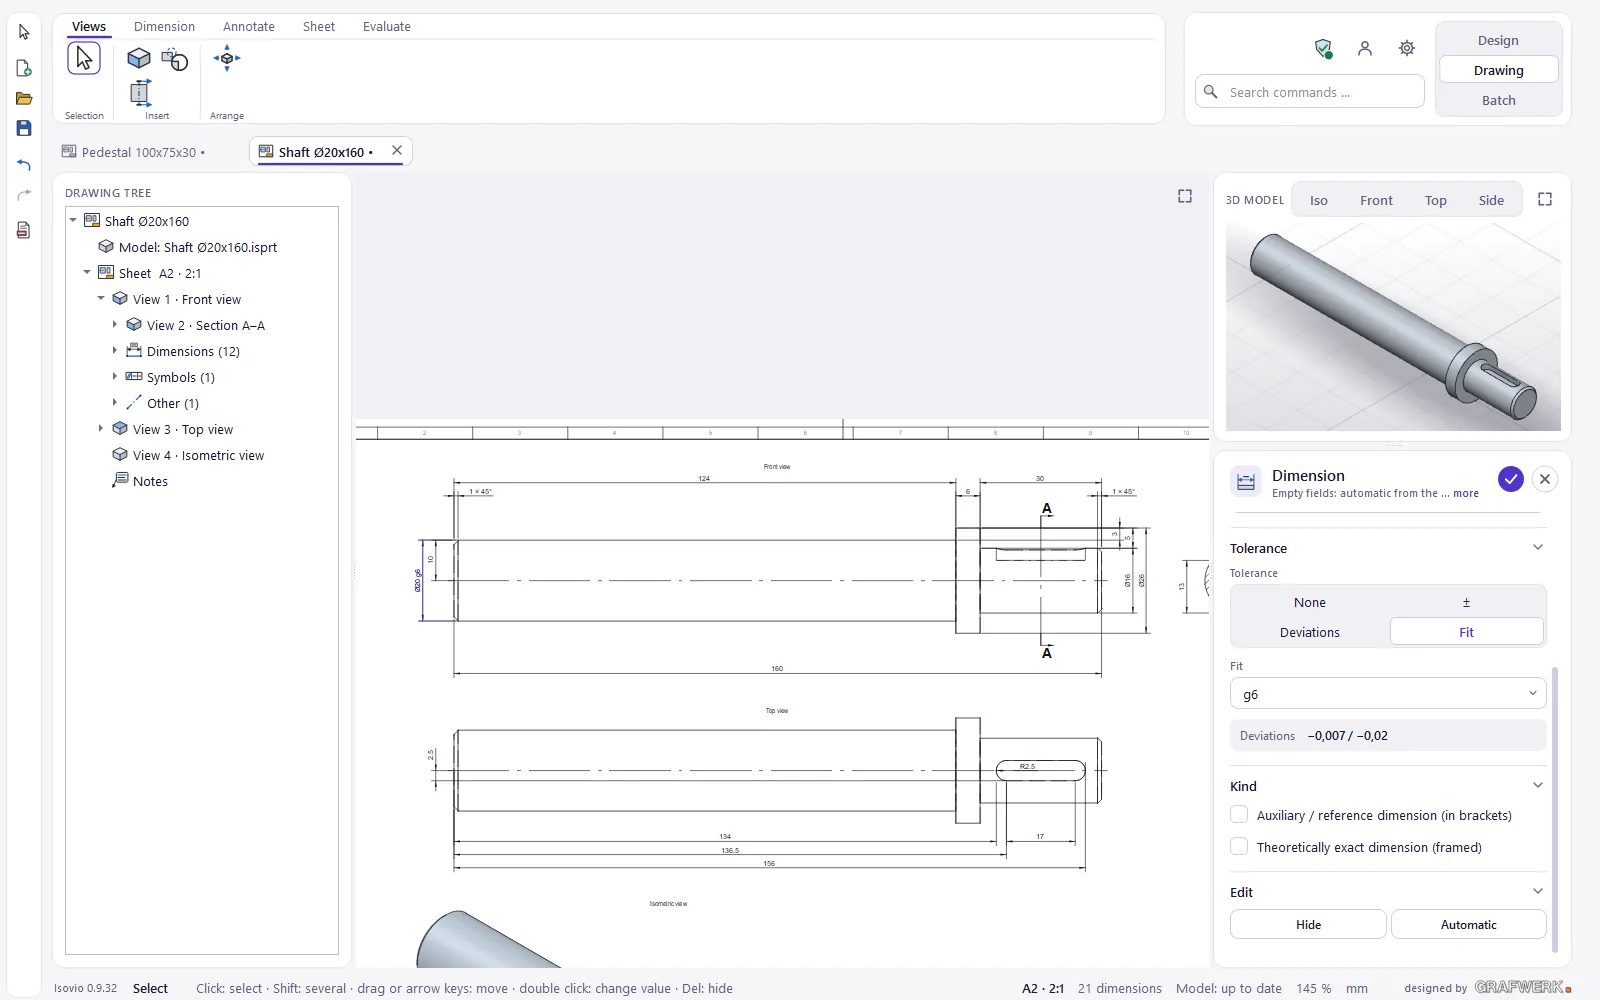Click the Hide button
The height and width of the screenshot is (1000, 1600).
point(1308,925)
